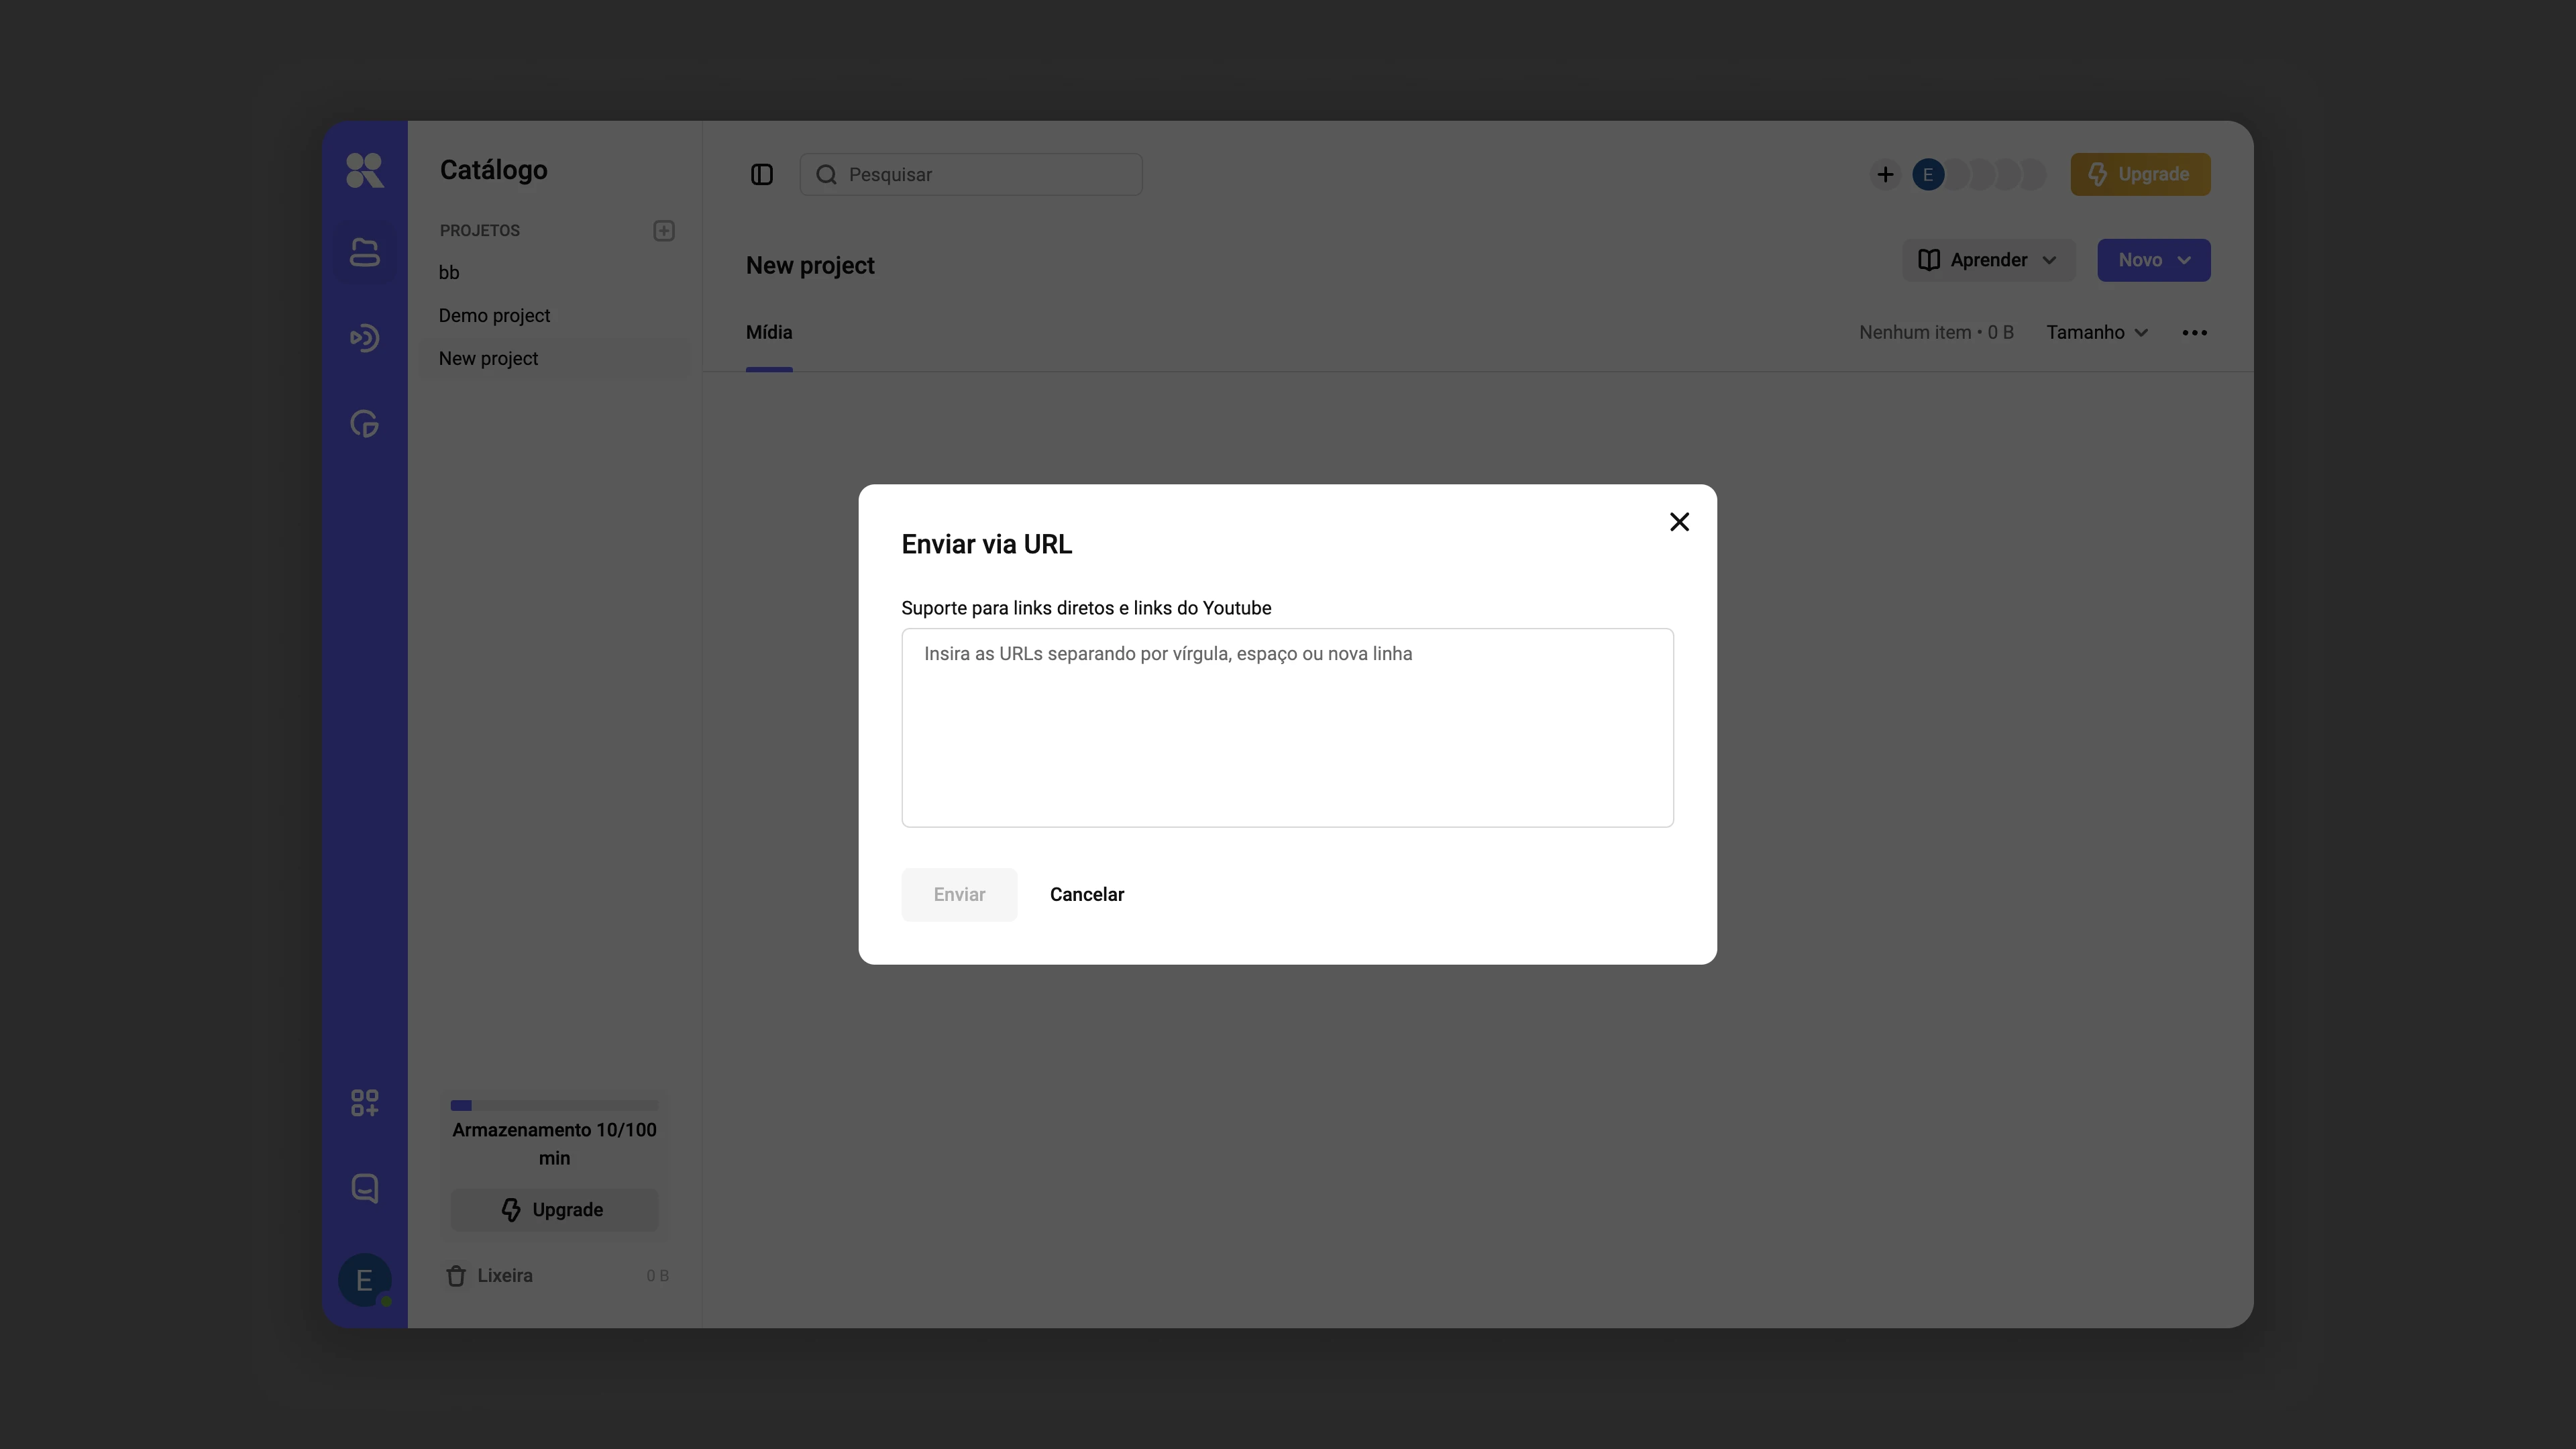Close the Enviar via URL dialog
Screen dimensions: 2576x1449
tap(1679, 522)
